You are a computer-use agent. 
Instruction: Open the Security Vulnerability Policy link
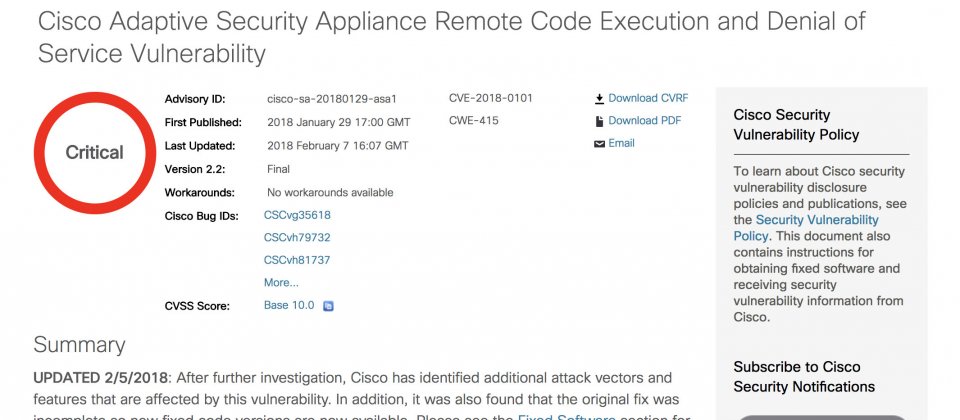click(x=806, y=228)
